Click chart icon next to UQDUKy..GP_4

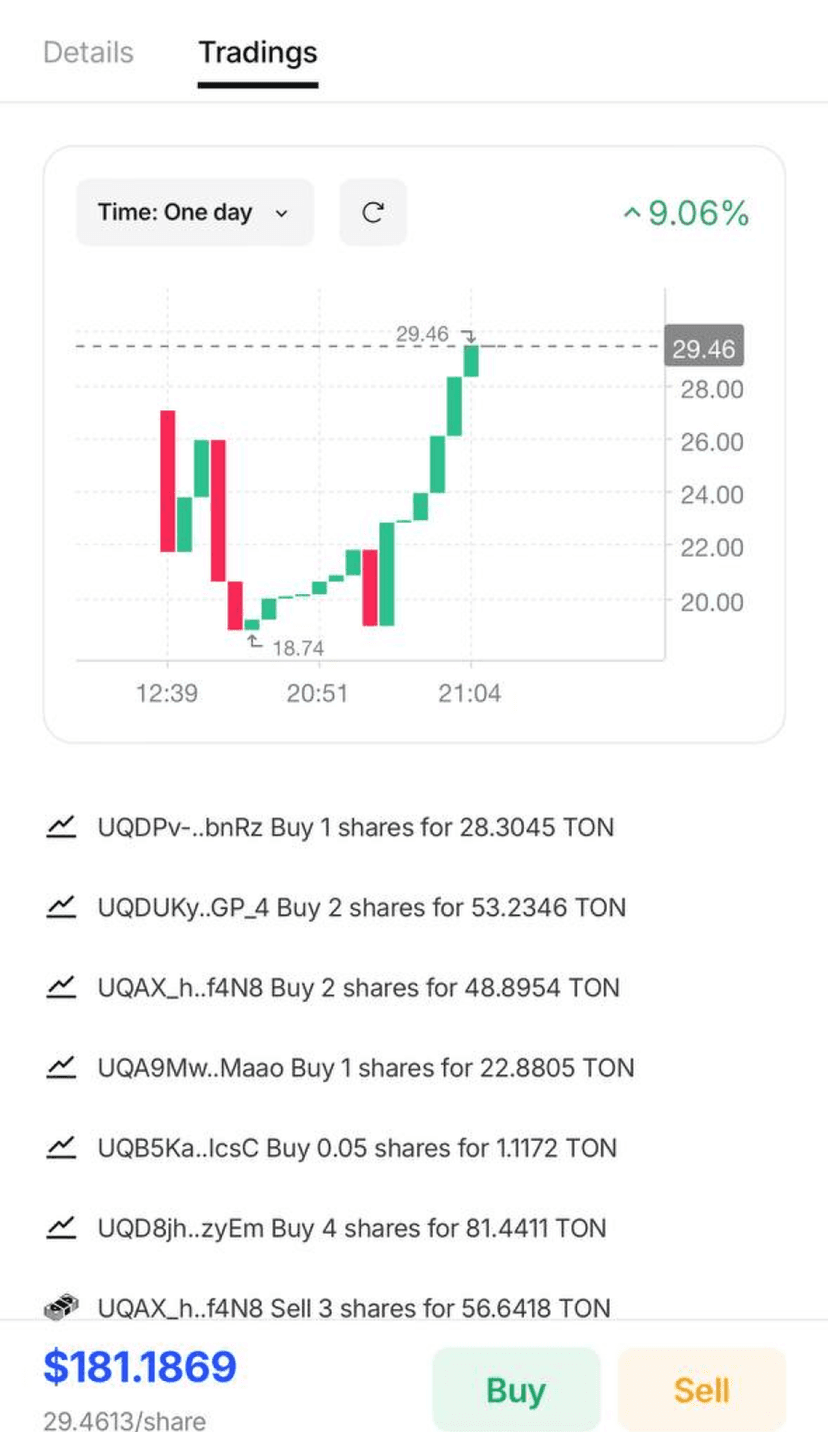pos(61,907)
